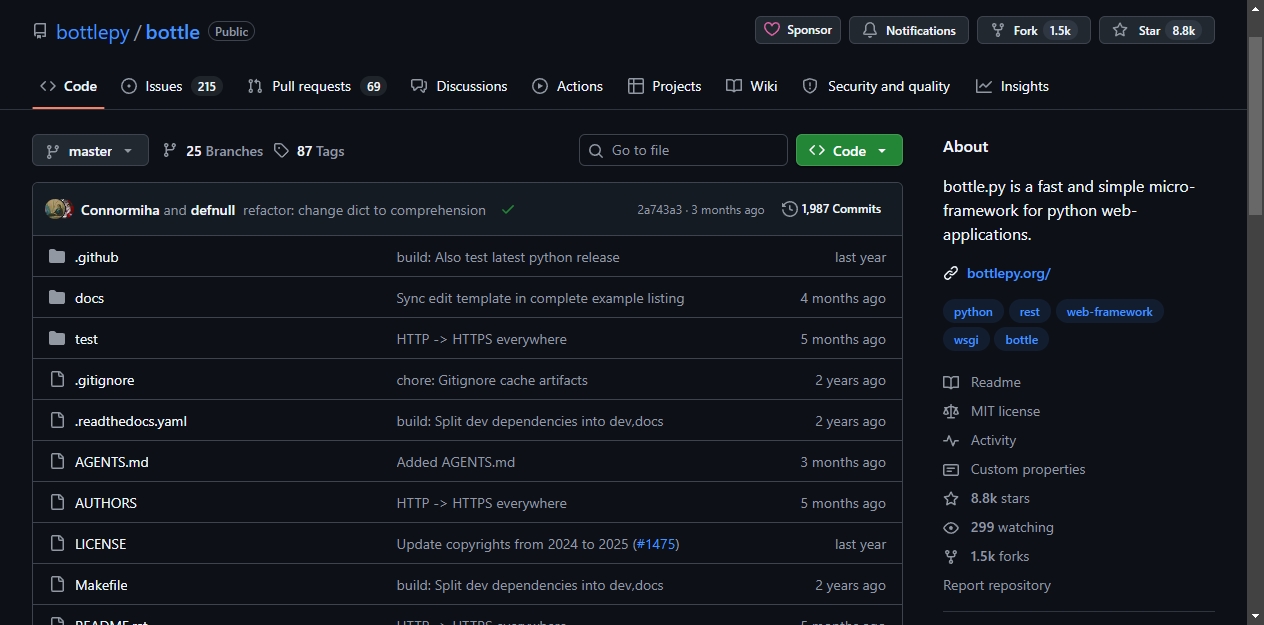Screen dimensions: 1264x625
Task: Open the Wiki tab
Action: pos(752,86)
